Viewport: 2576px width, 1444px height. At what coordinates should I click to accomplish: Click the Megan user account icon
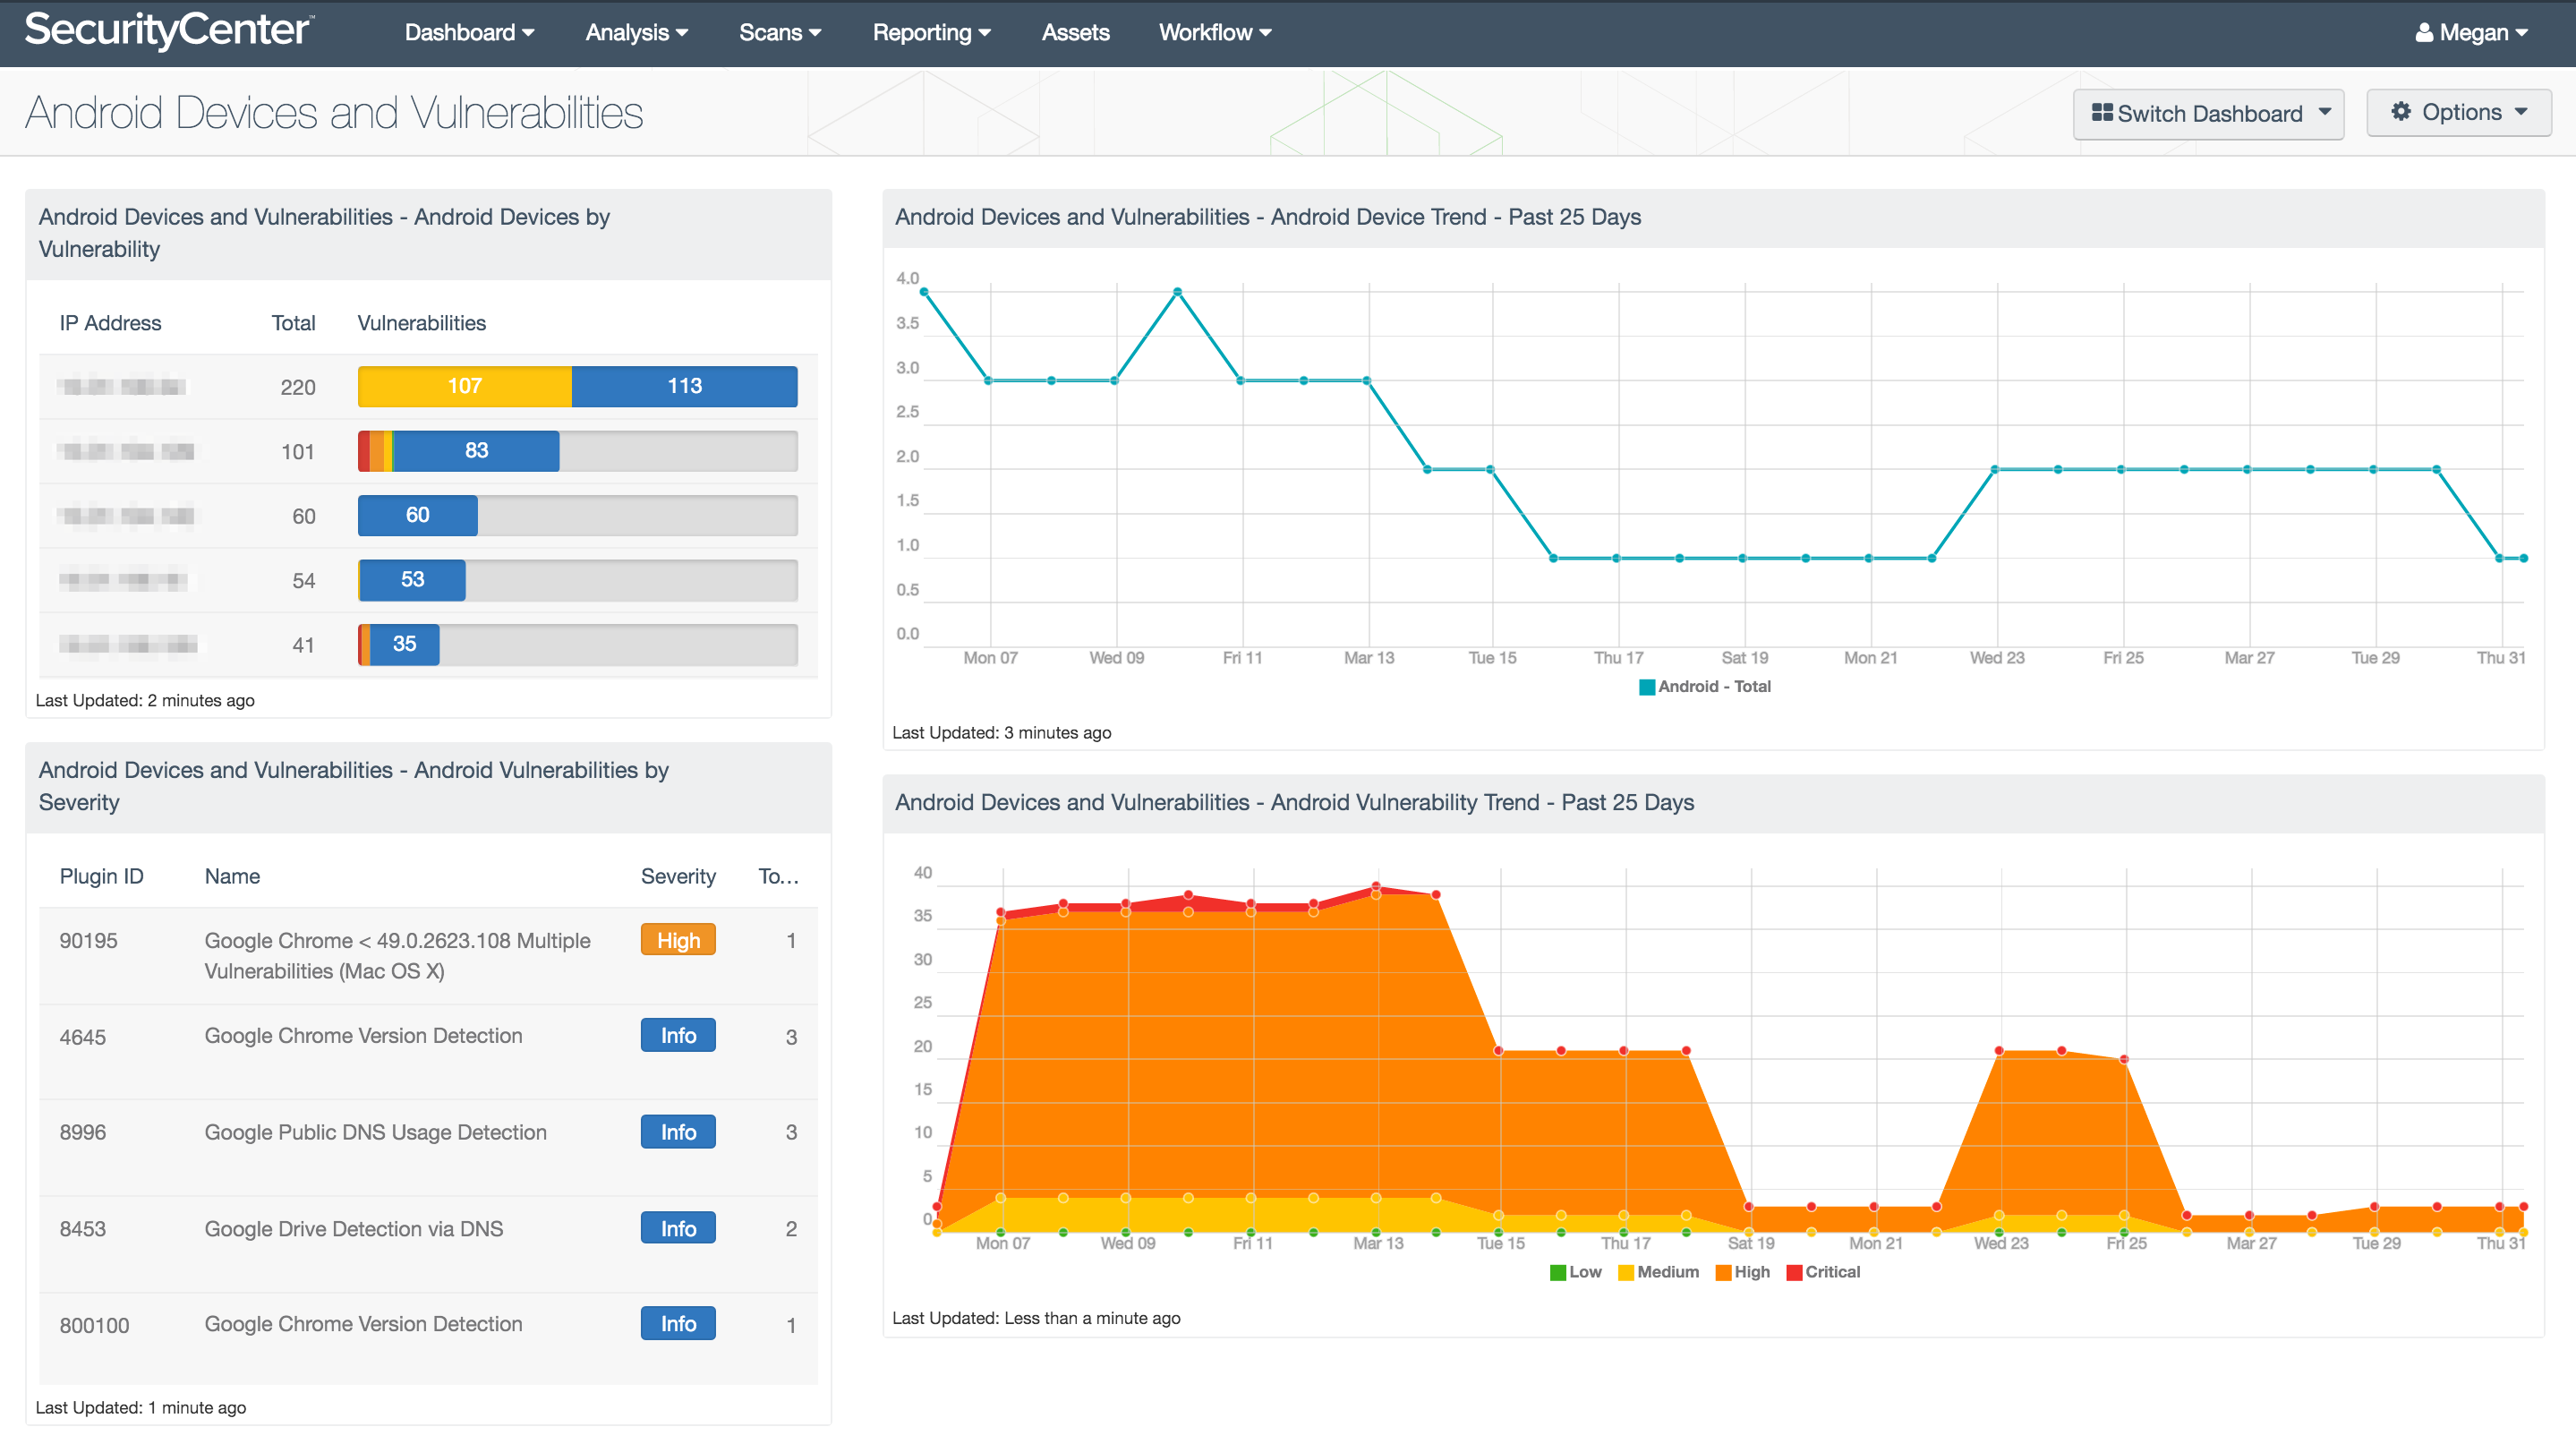(2438, 32)
